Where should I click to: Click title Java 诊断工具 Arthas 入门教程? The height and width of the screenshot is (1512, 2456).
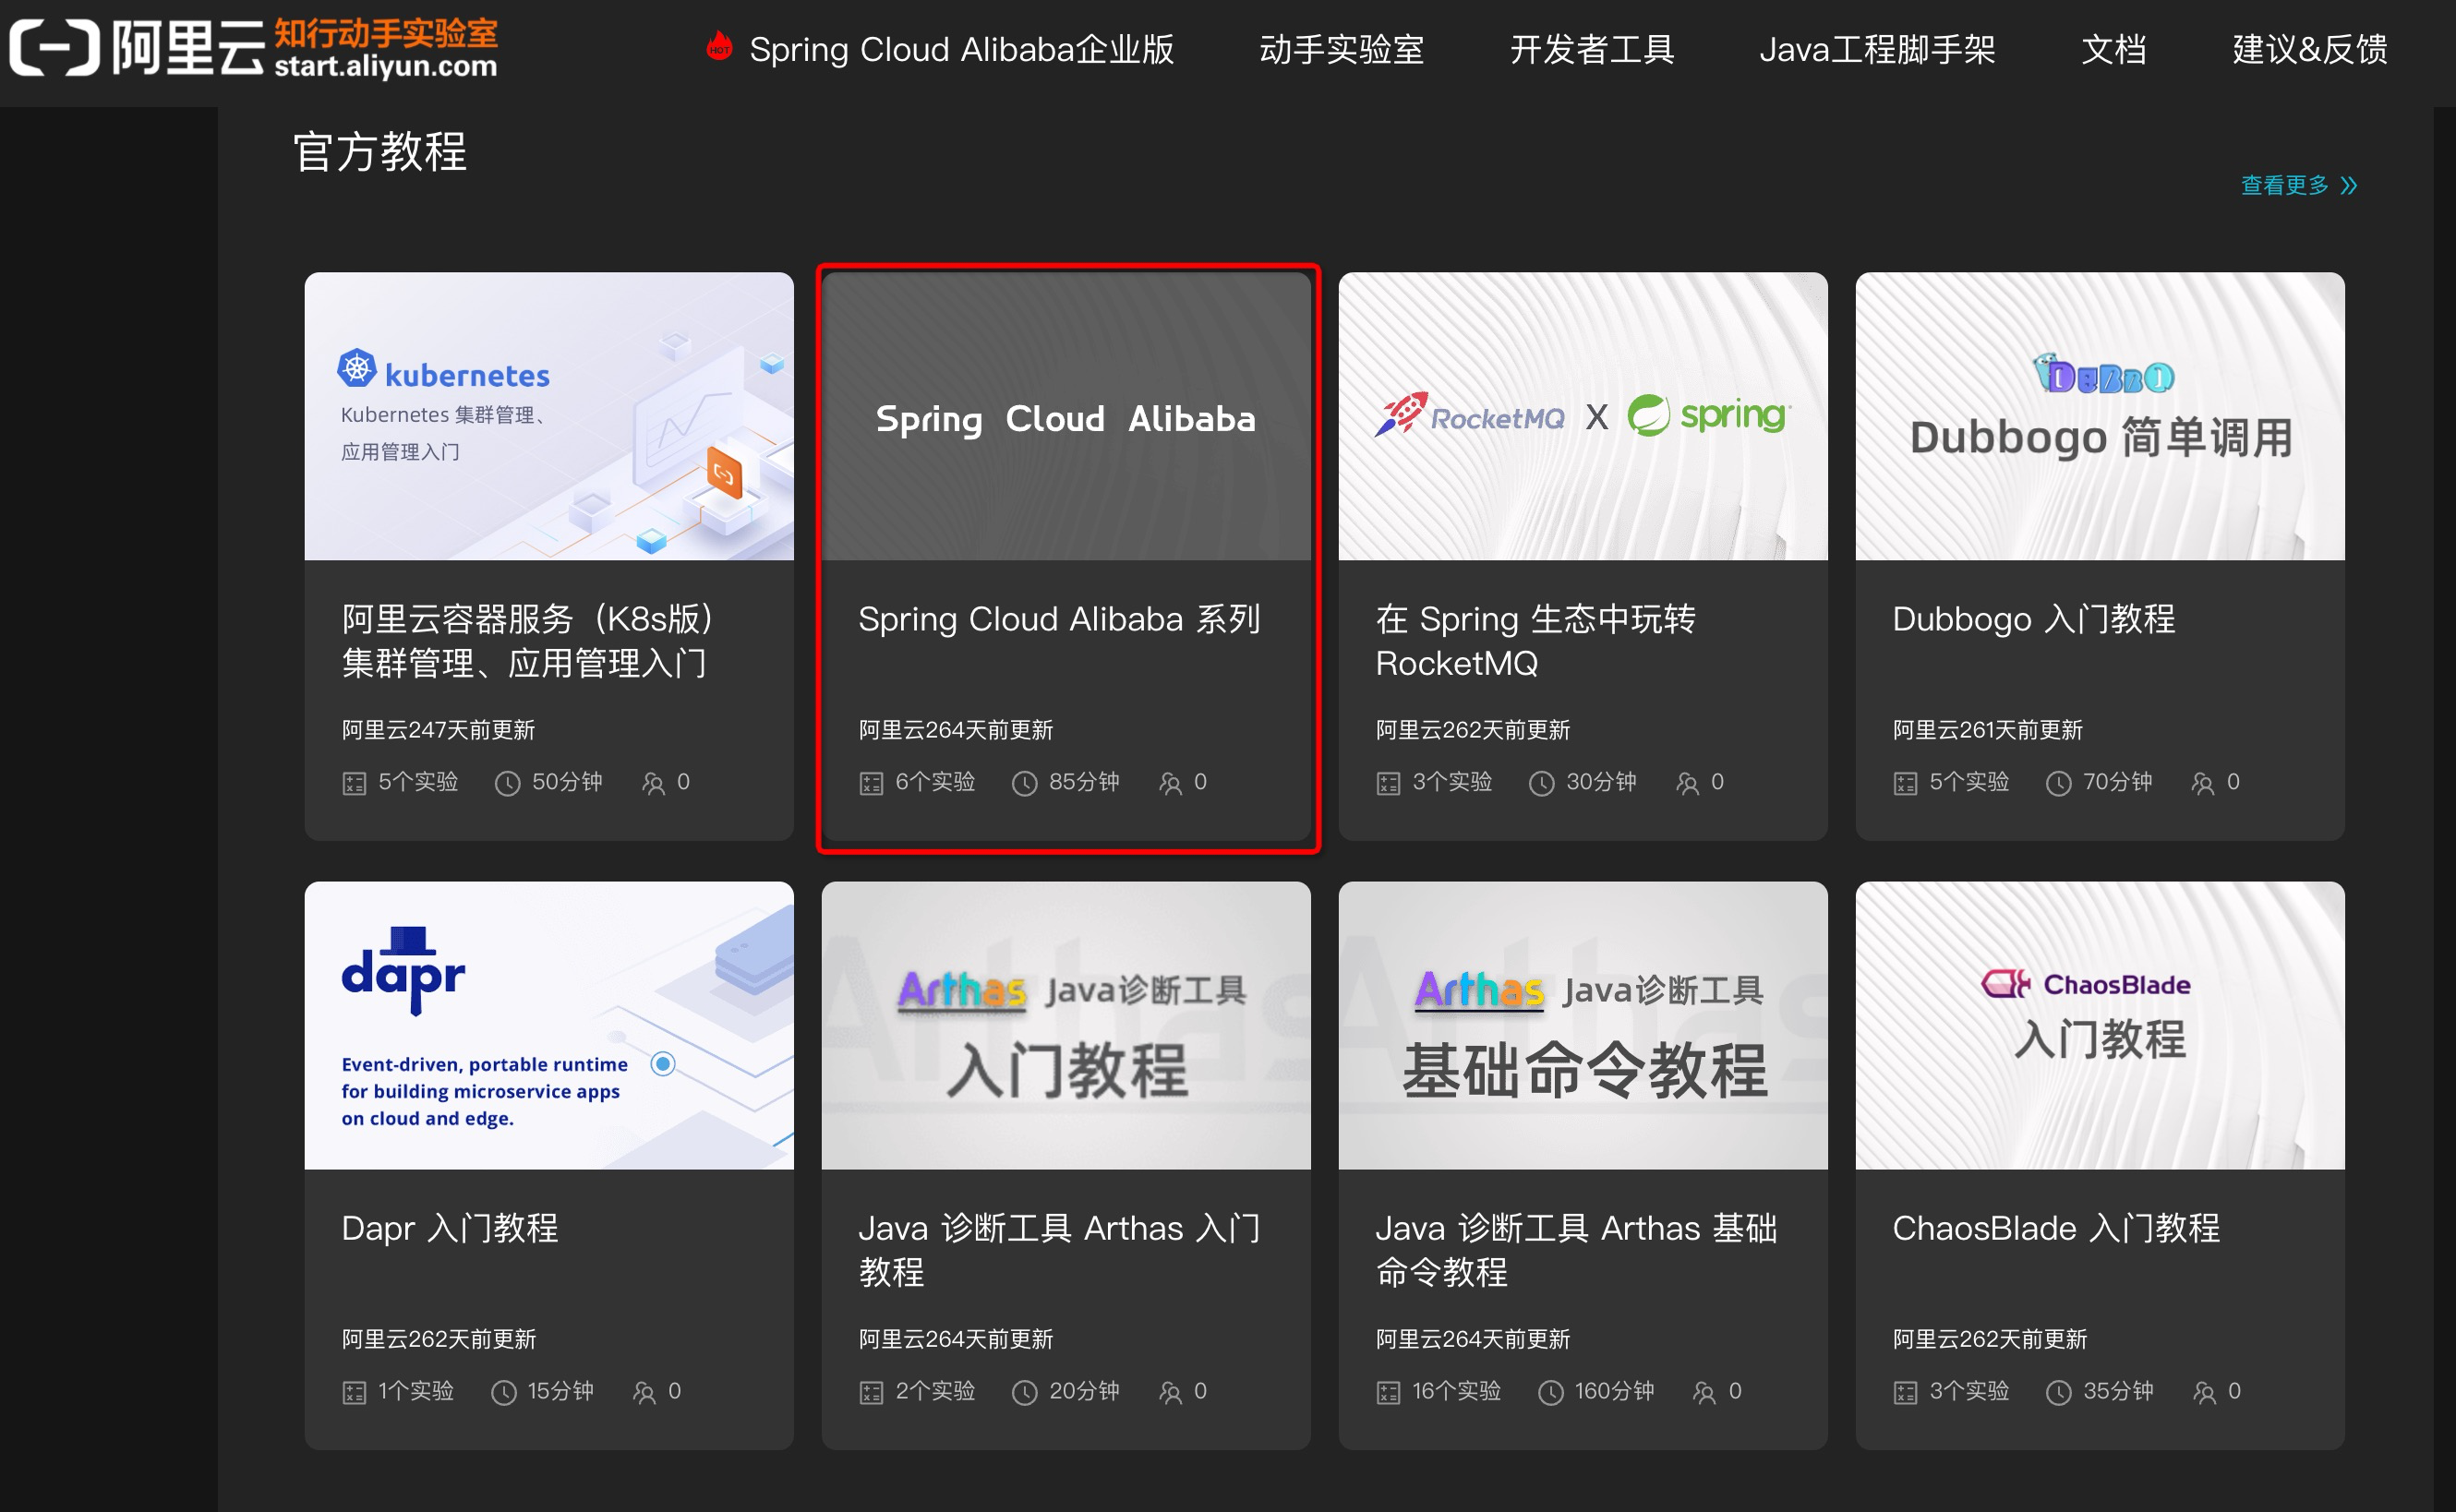pyautogui.click(x=1059, y=1250)
